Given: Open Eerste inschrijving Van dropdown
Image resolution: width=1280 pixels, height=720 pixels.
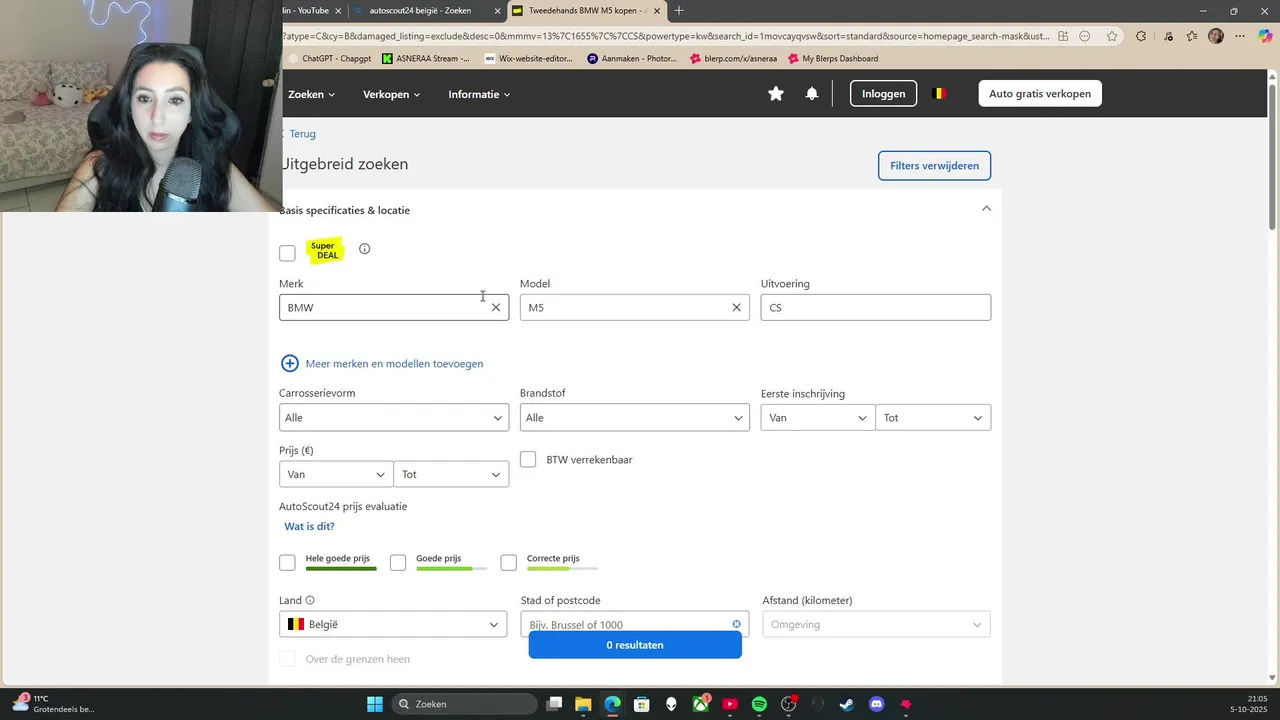Looking at the screenshot, I should [817, 417].
